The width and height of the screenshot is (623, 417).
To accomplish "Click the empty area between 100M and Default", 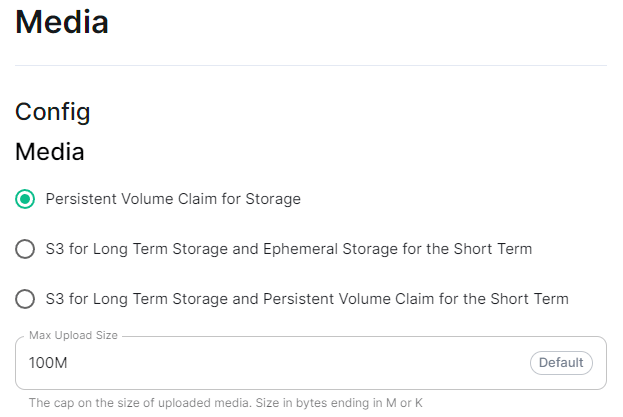I will click(298, 363).
